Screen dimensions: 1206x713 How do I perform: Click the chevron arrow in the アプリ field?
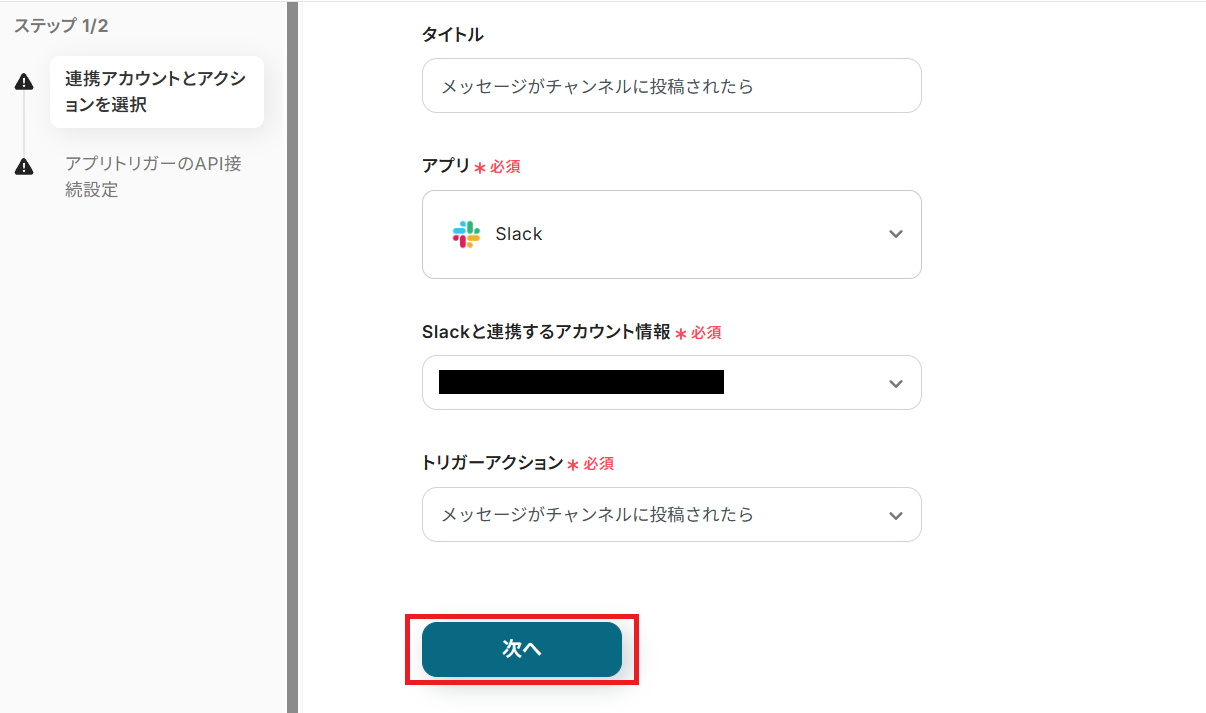point(895,234)
